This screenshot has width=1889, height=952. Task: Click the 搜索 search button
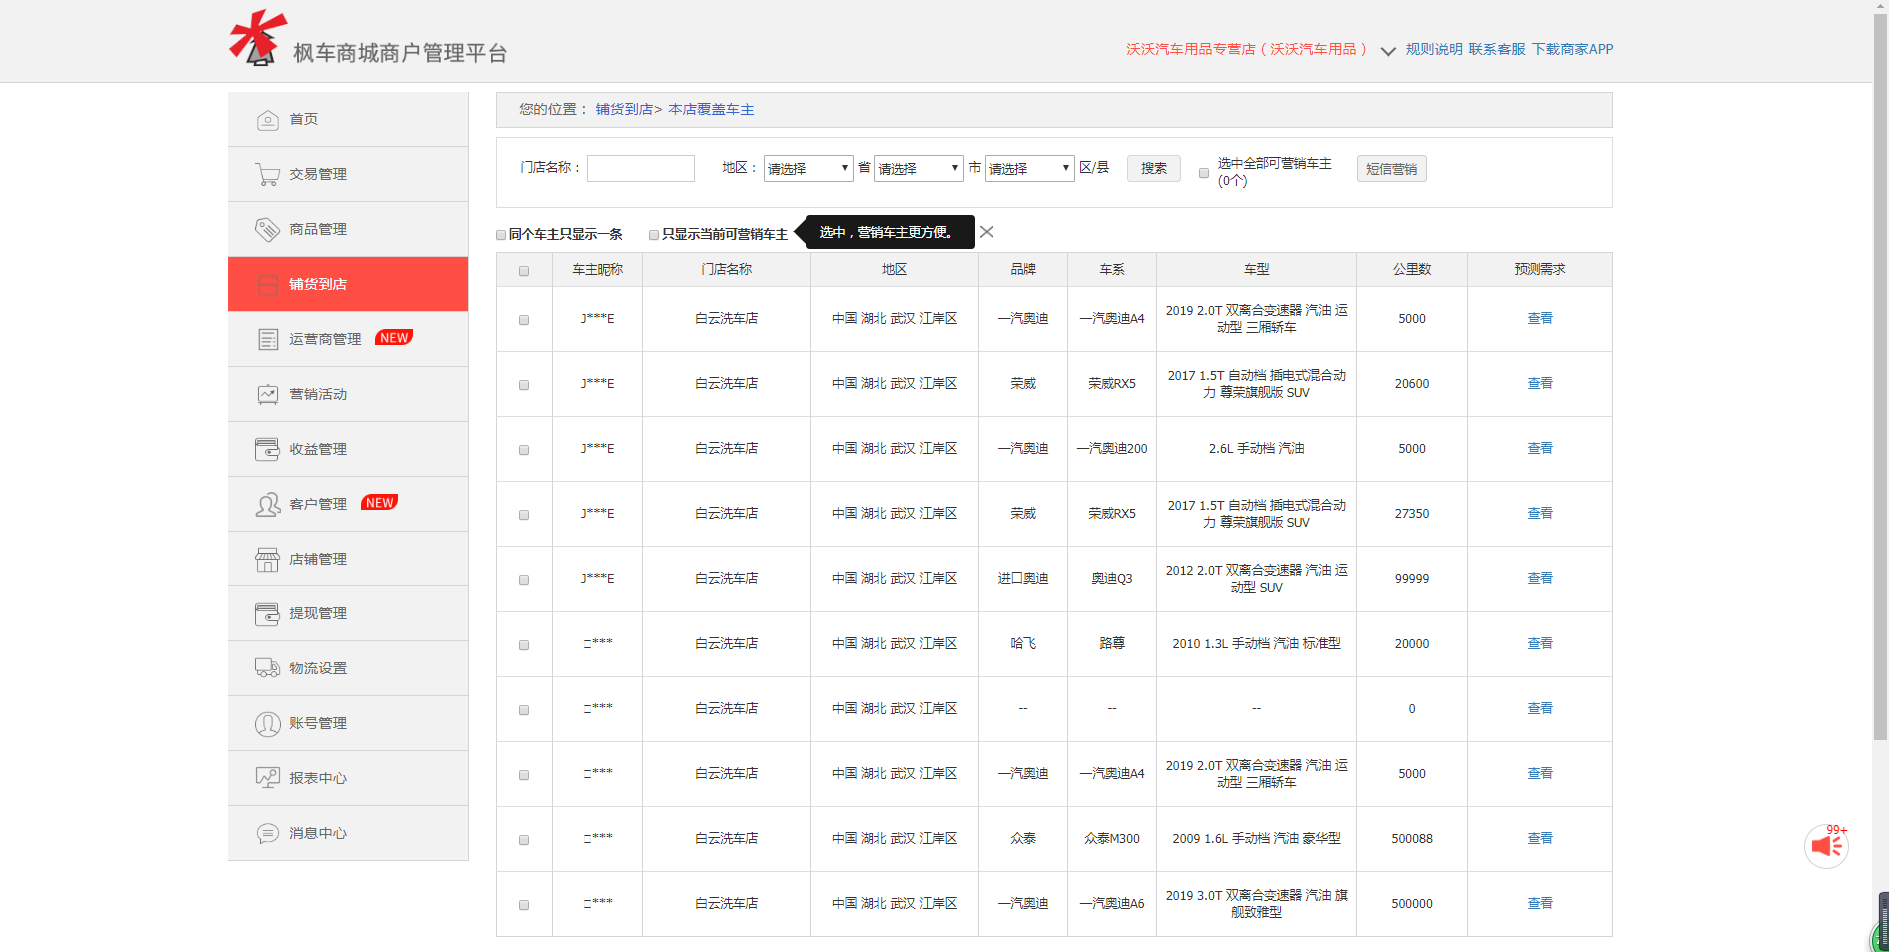tap(1152, 168)
